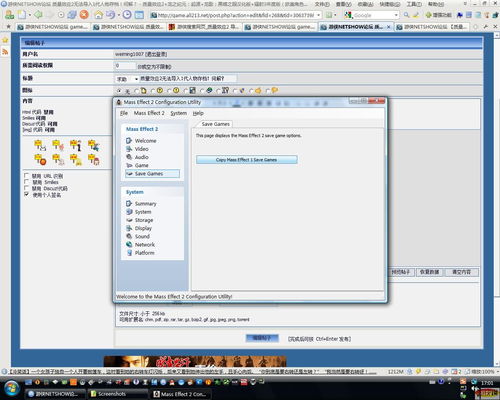
Task: Click the favorites star icon in left sidebar
Action: [x=5, y=40]
